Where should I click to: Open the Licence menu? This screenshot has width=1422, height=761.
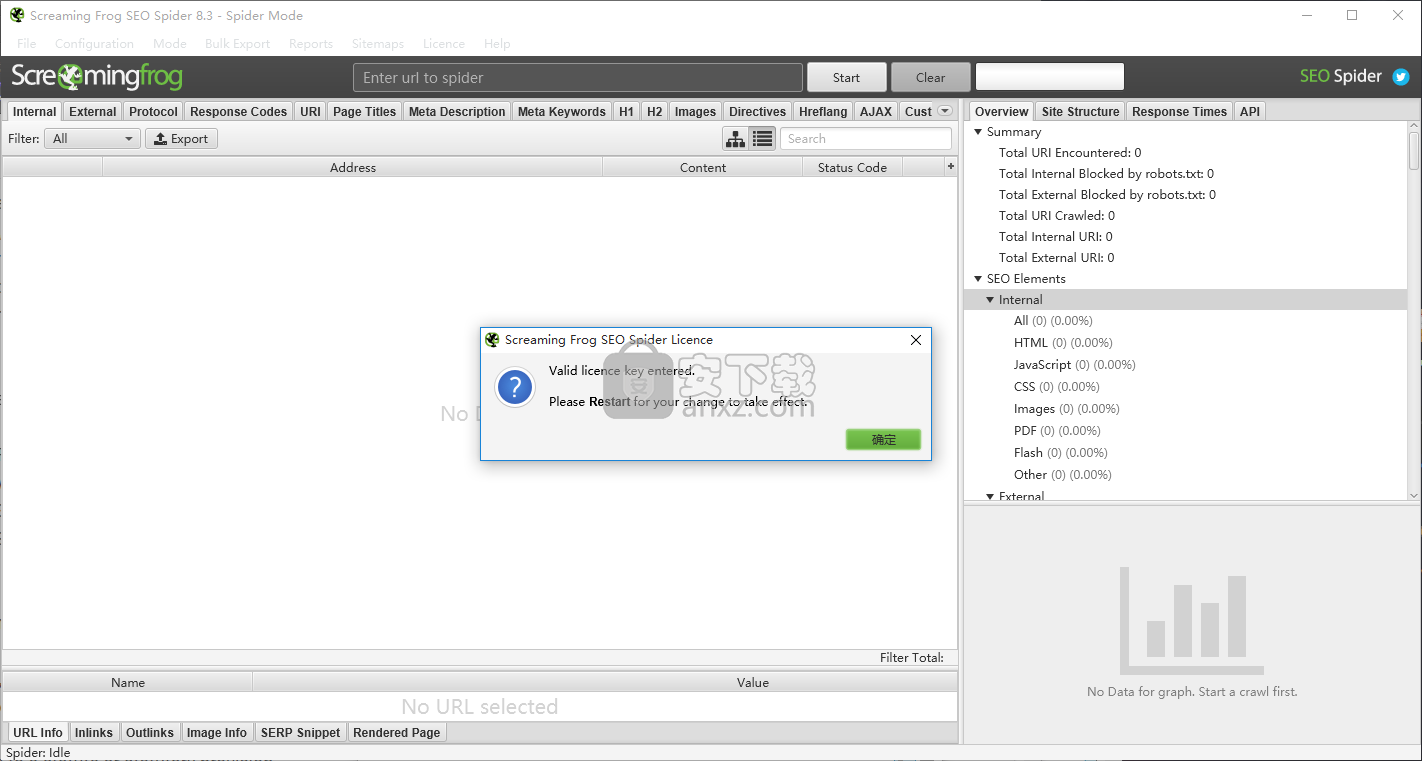444,44
